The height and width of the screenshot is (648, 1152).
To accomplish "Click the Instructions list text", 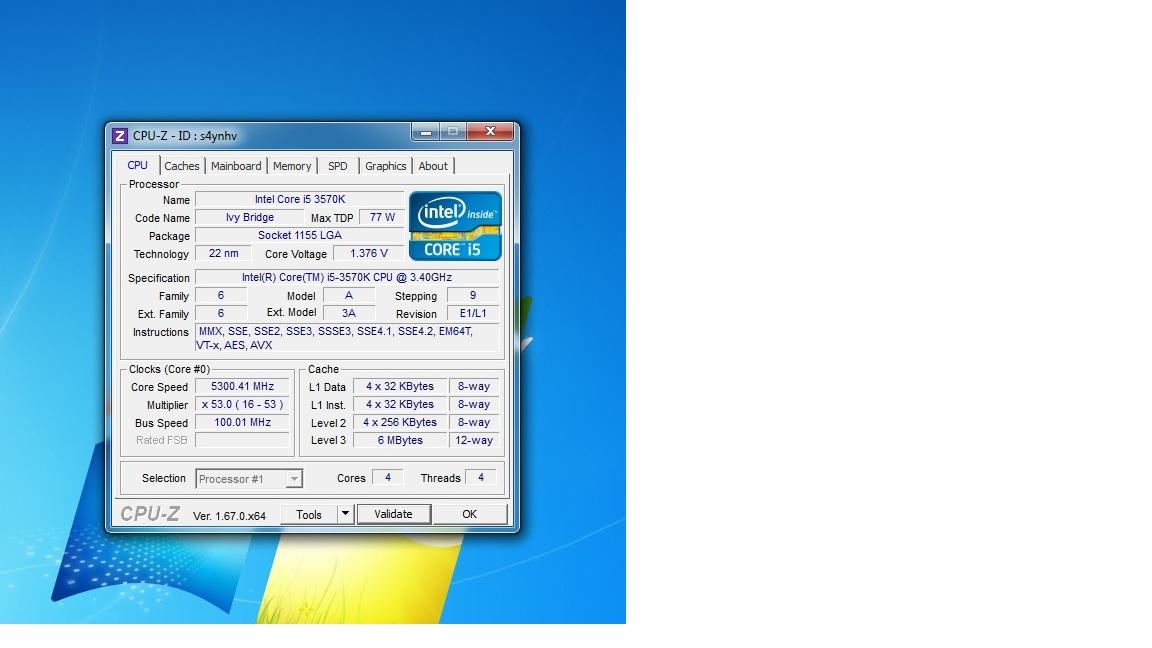I will tap(347, 338).
